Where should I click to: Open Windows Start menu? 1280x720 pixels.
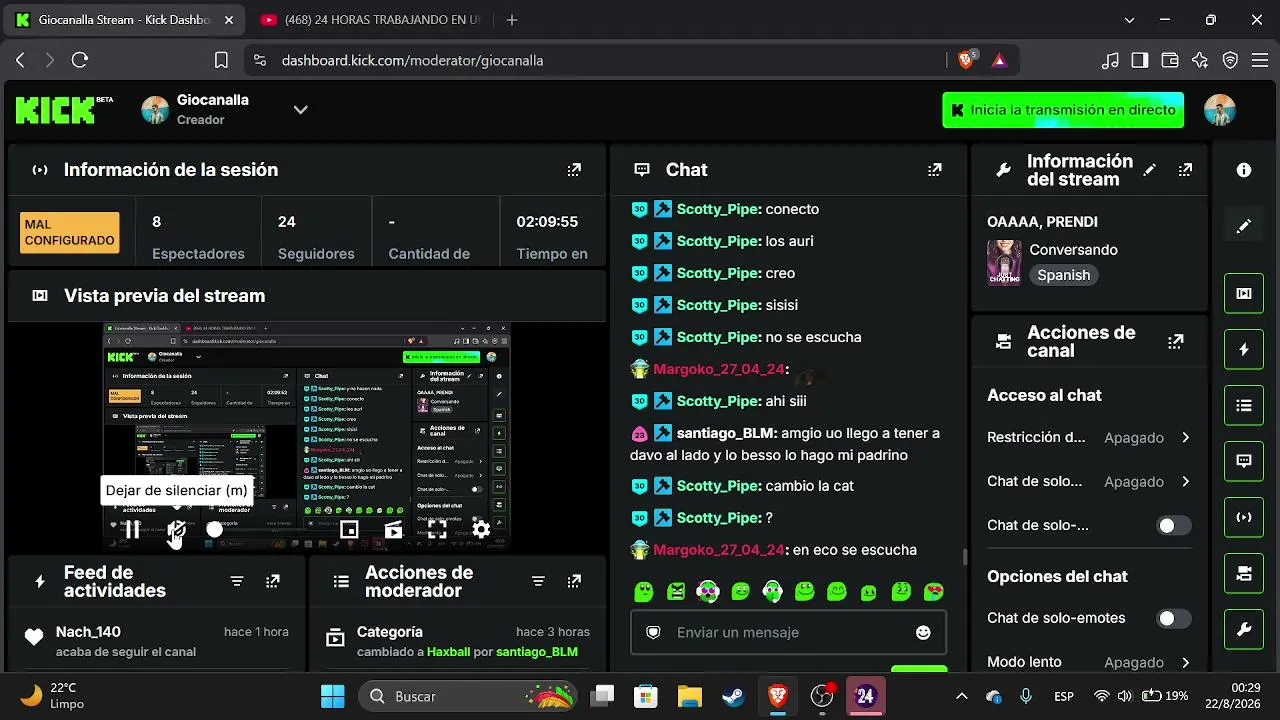[333, 696]
